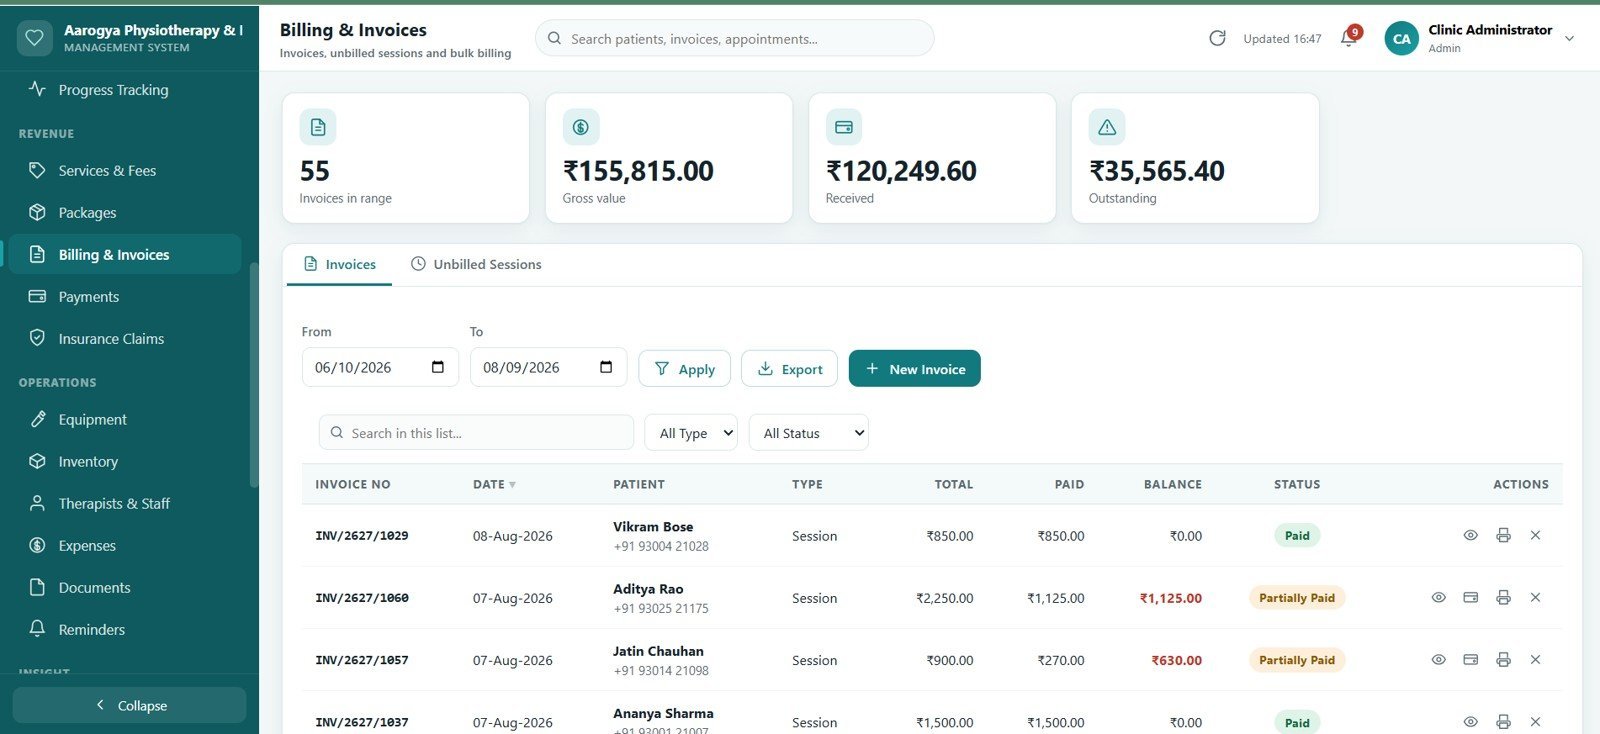Open calendar picker of From date field
Screen dimensions: 1600x734
click(x=438, y=367)
